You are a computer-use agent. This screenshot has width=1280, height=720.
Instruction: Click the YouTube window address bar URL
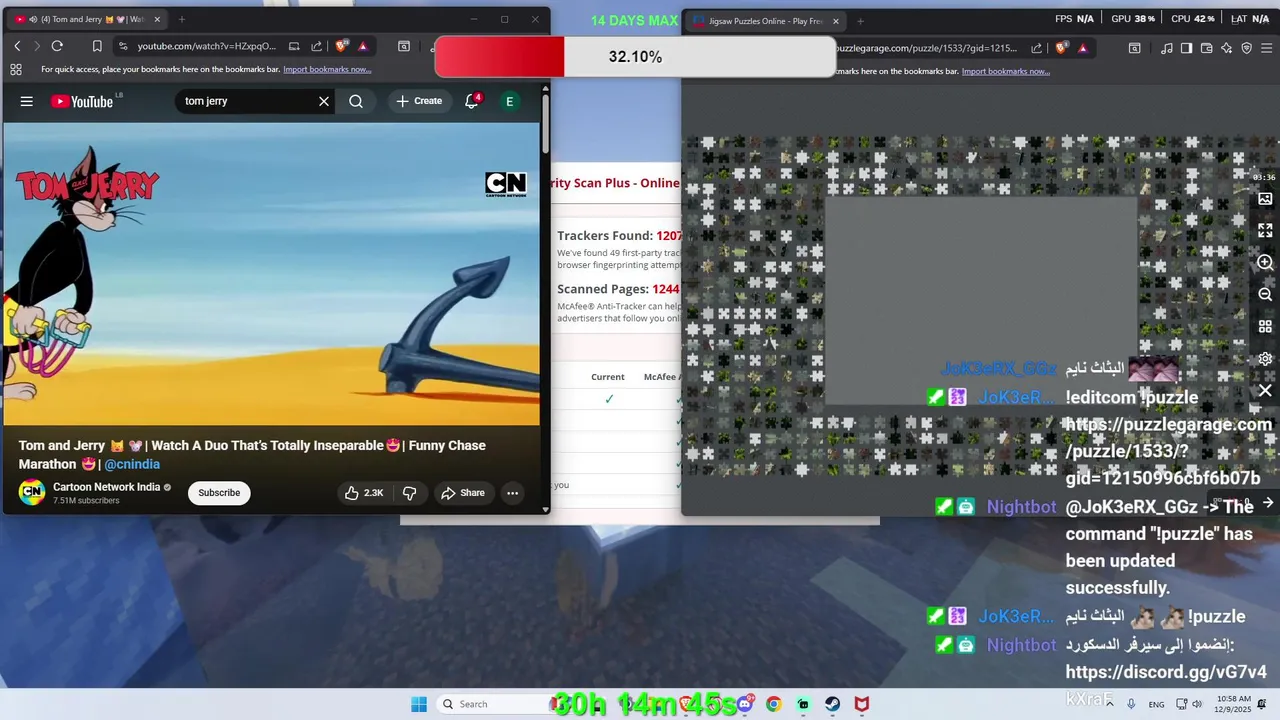pyautogui.click(x=207, y=46)
